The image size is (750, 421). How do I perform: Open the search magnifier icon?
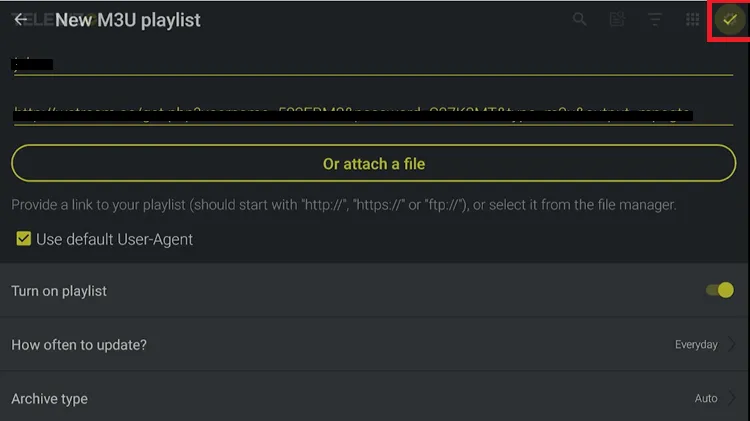point(580,19)
